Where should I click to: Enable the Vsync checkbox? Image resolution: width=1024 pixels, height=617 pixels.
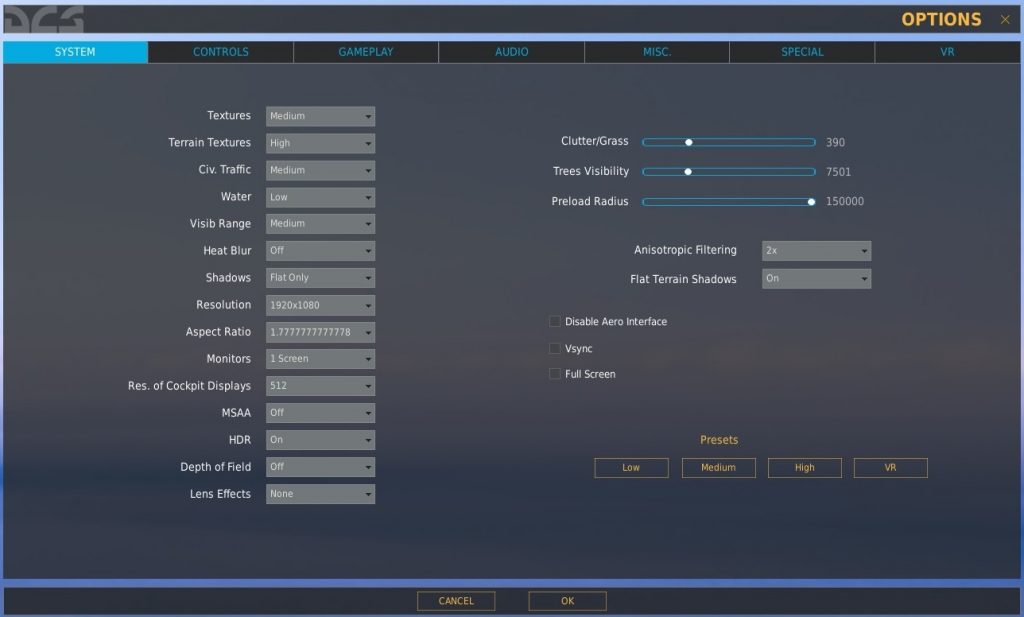pyautogui.click(x=555, y=348)
